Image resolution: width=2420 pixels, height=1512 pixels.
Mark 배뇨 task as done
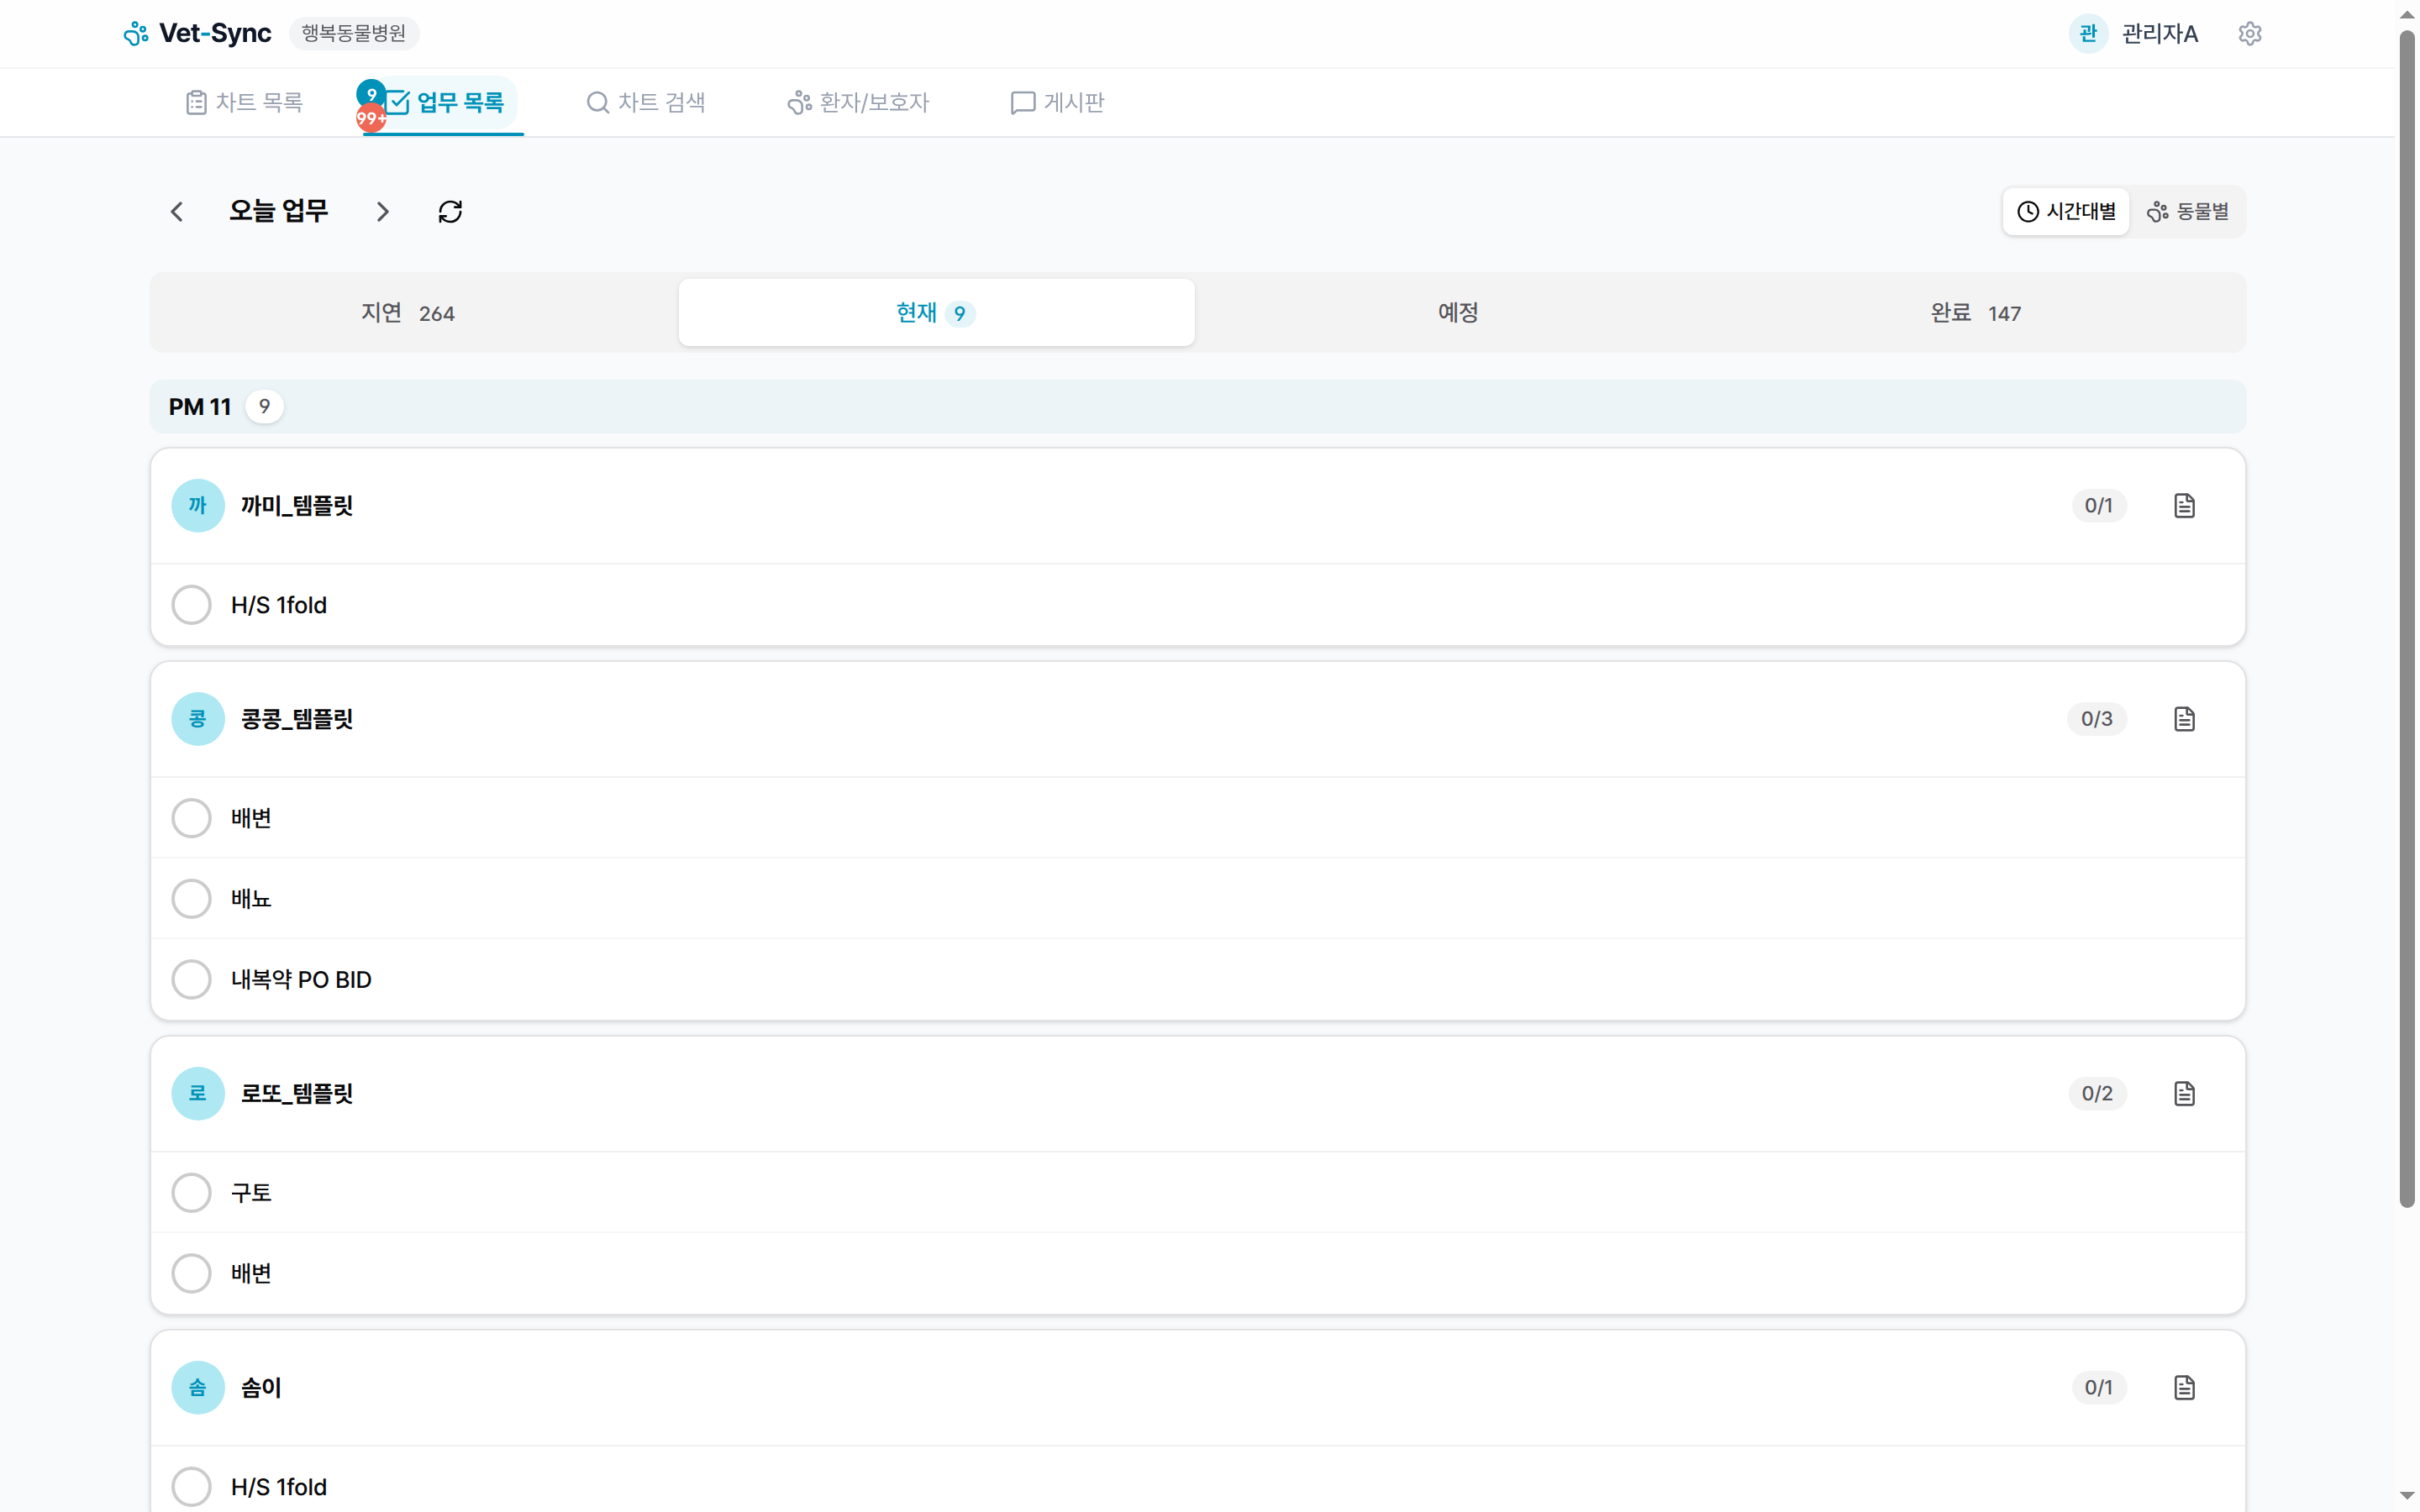coord(191,898)
